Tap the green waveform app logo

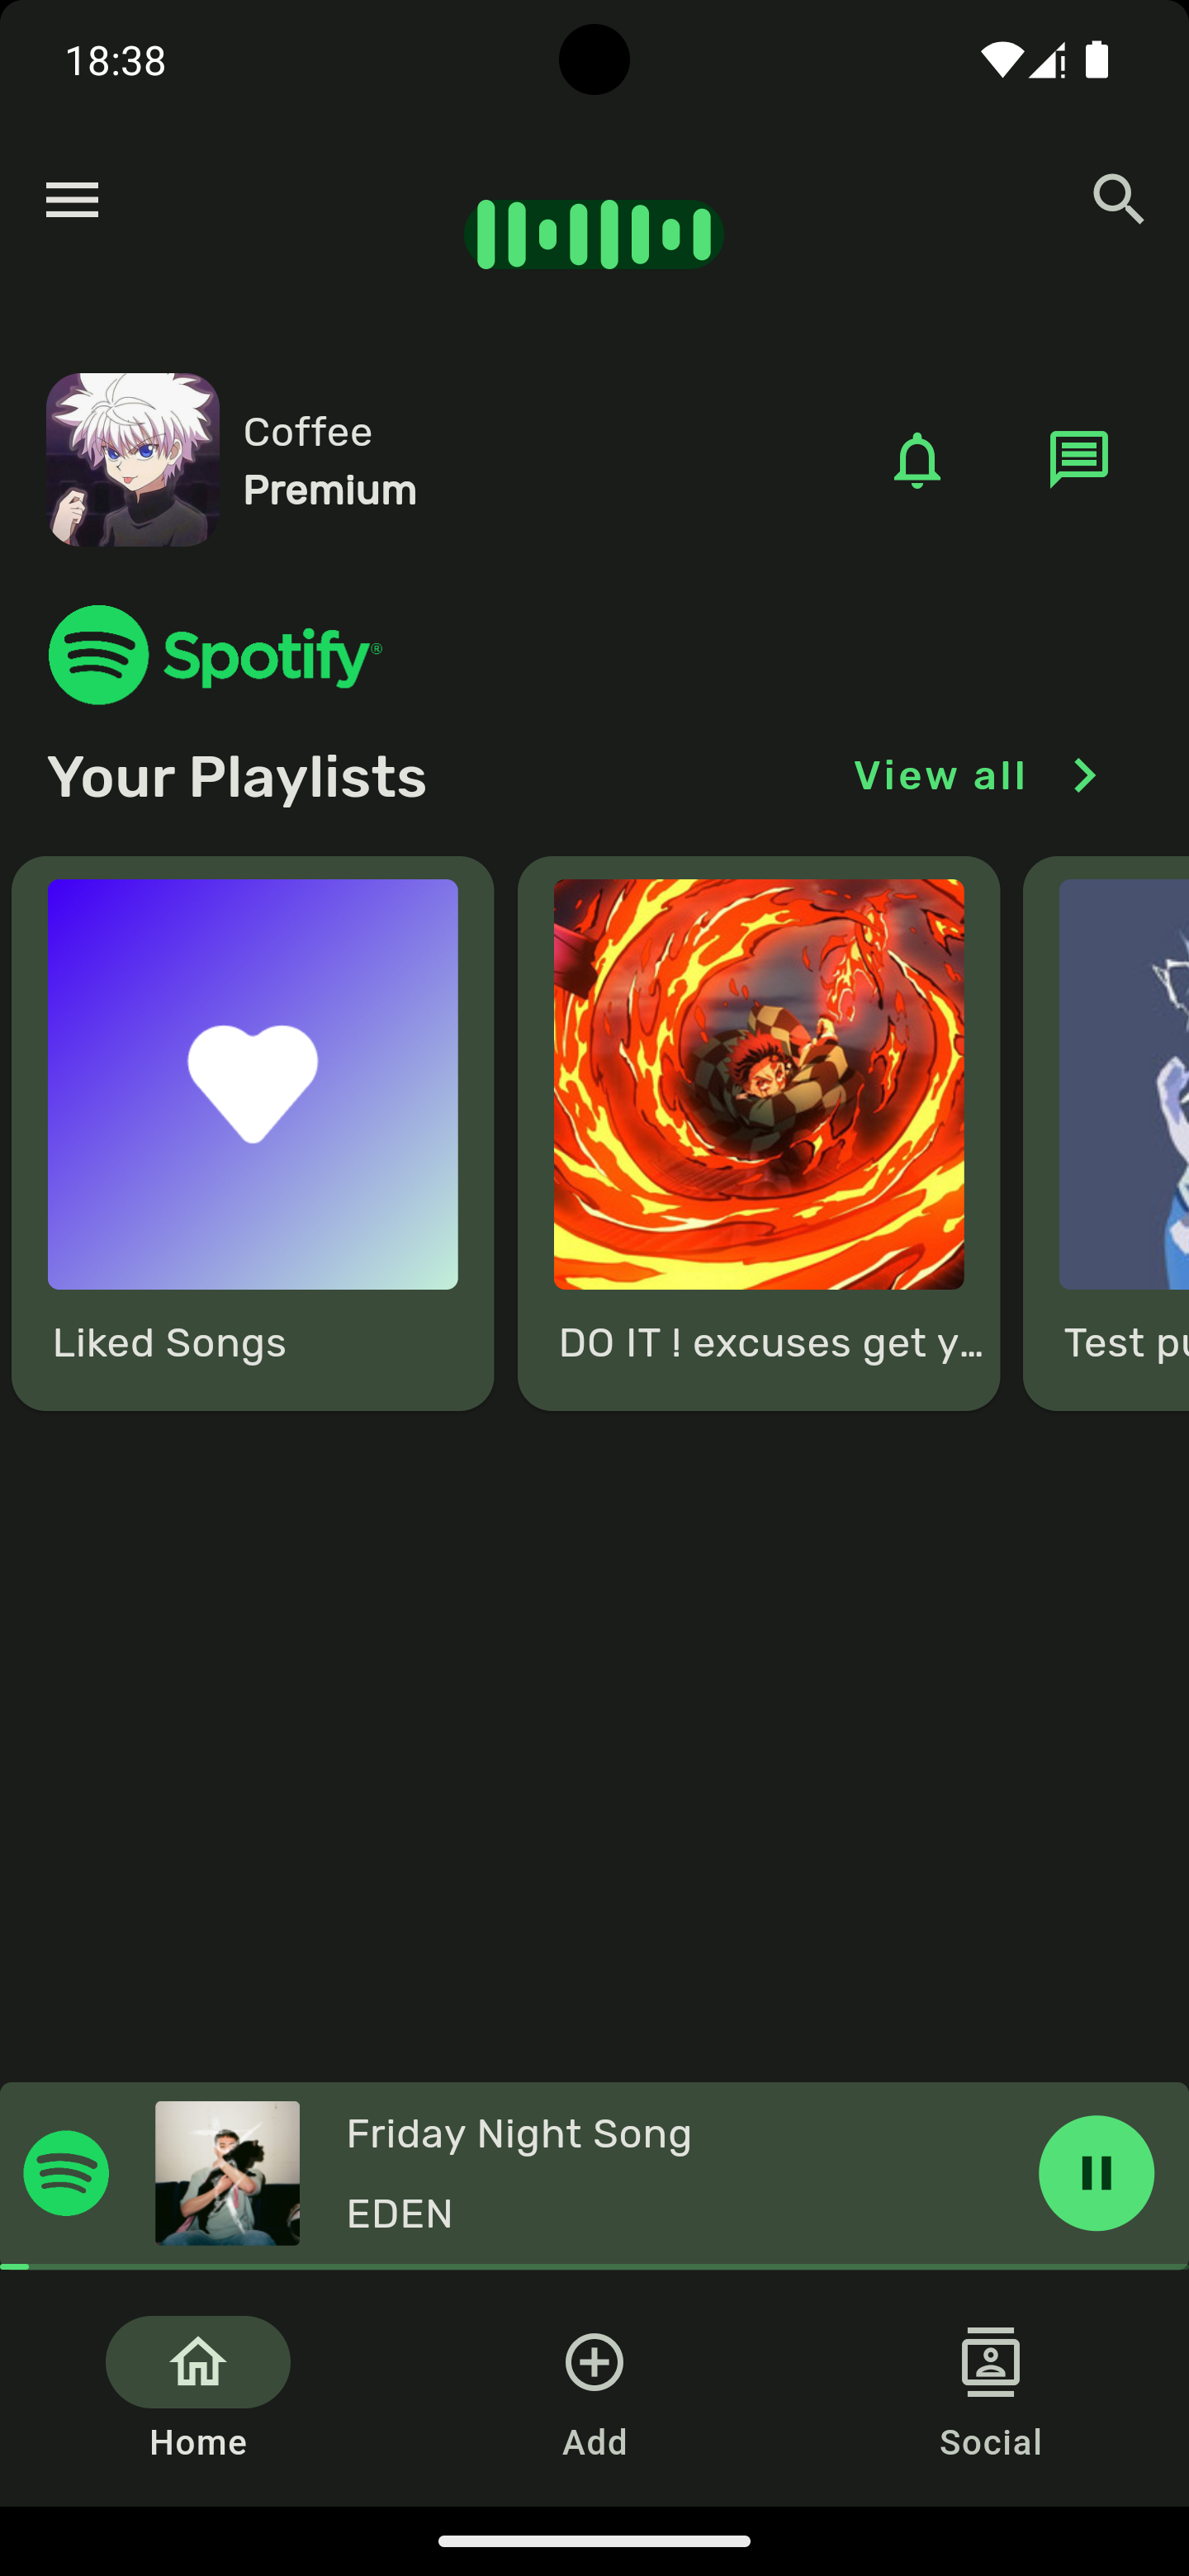click(594, 234)
